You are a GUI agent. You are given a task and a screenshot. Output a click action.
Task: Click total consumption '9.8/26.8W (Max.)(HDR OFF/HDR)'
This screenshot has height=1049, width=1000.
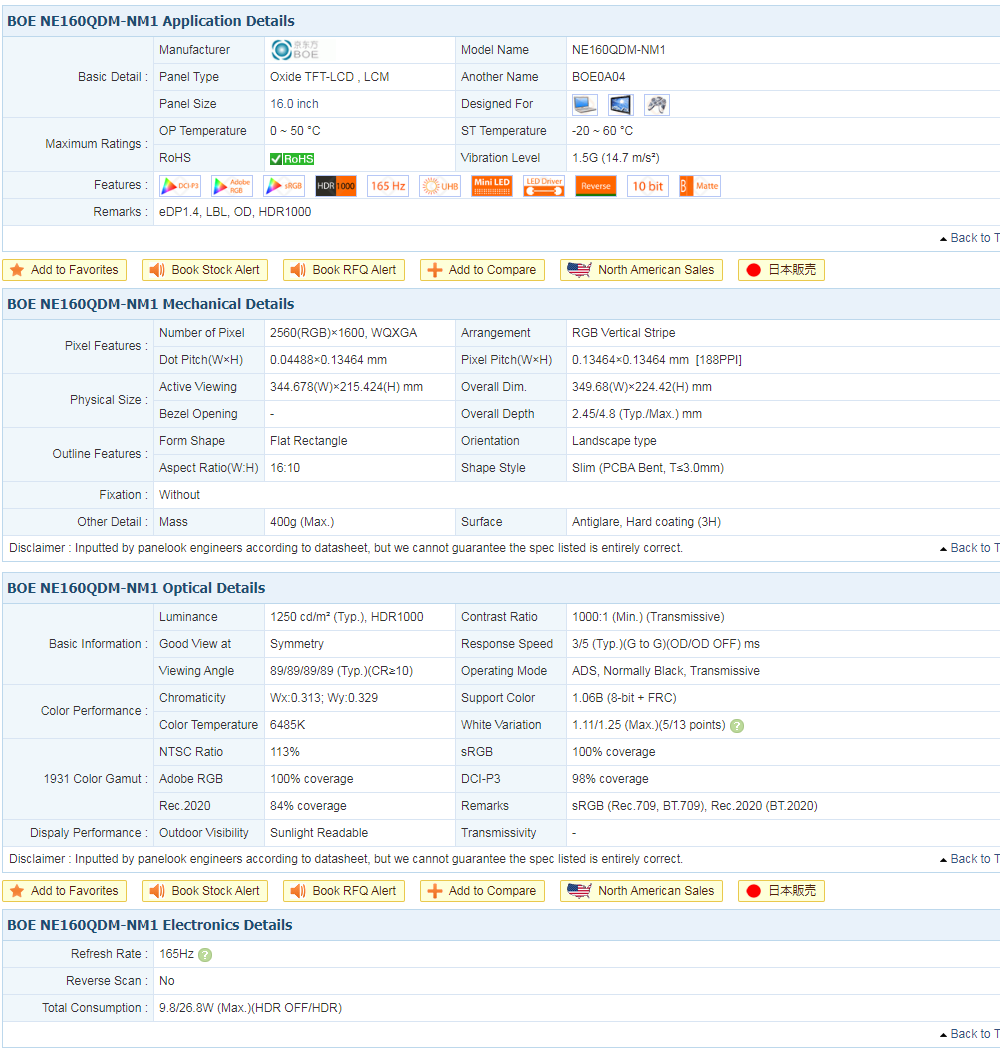(x=250, y=1008)
